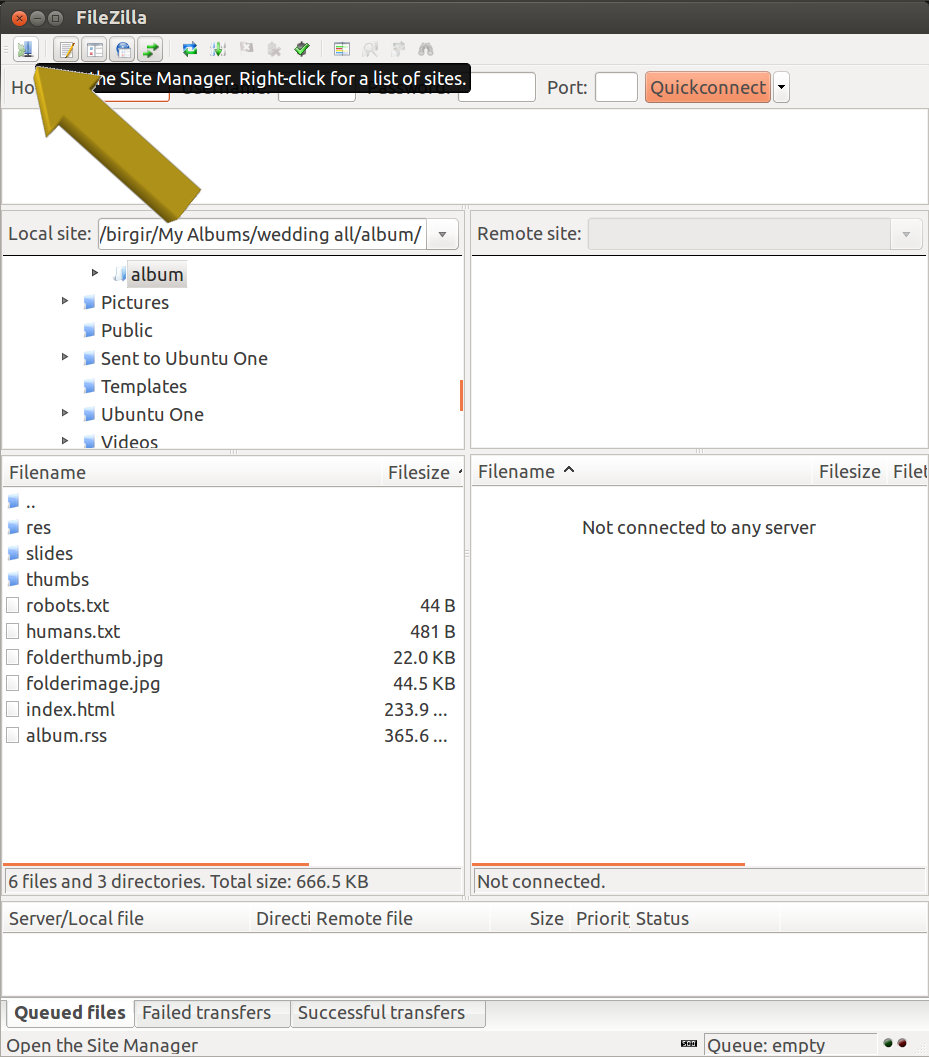
Task: Expand the Pictures folder in the tree
Action: pyautogui.click(x=65, y=302)
